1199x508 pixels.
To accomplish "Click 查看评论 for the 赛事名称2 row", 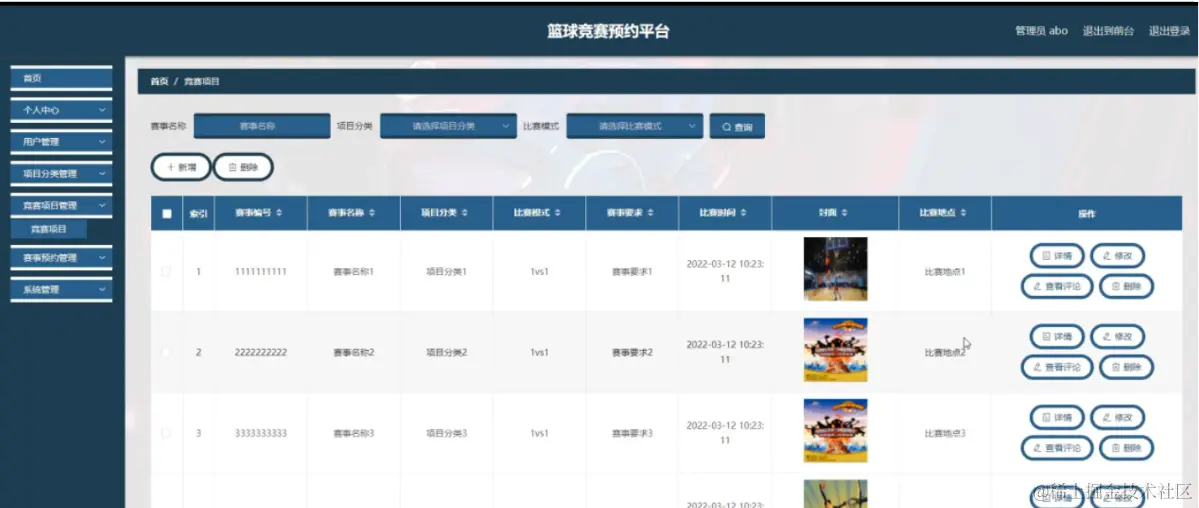I will [x=1057, y=367].
